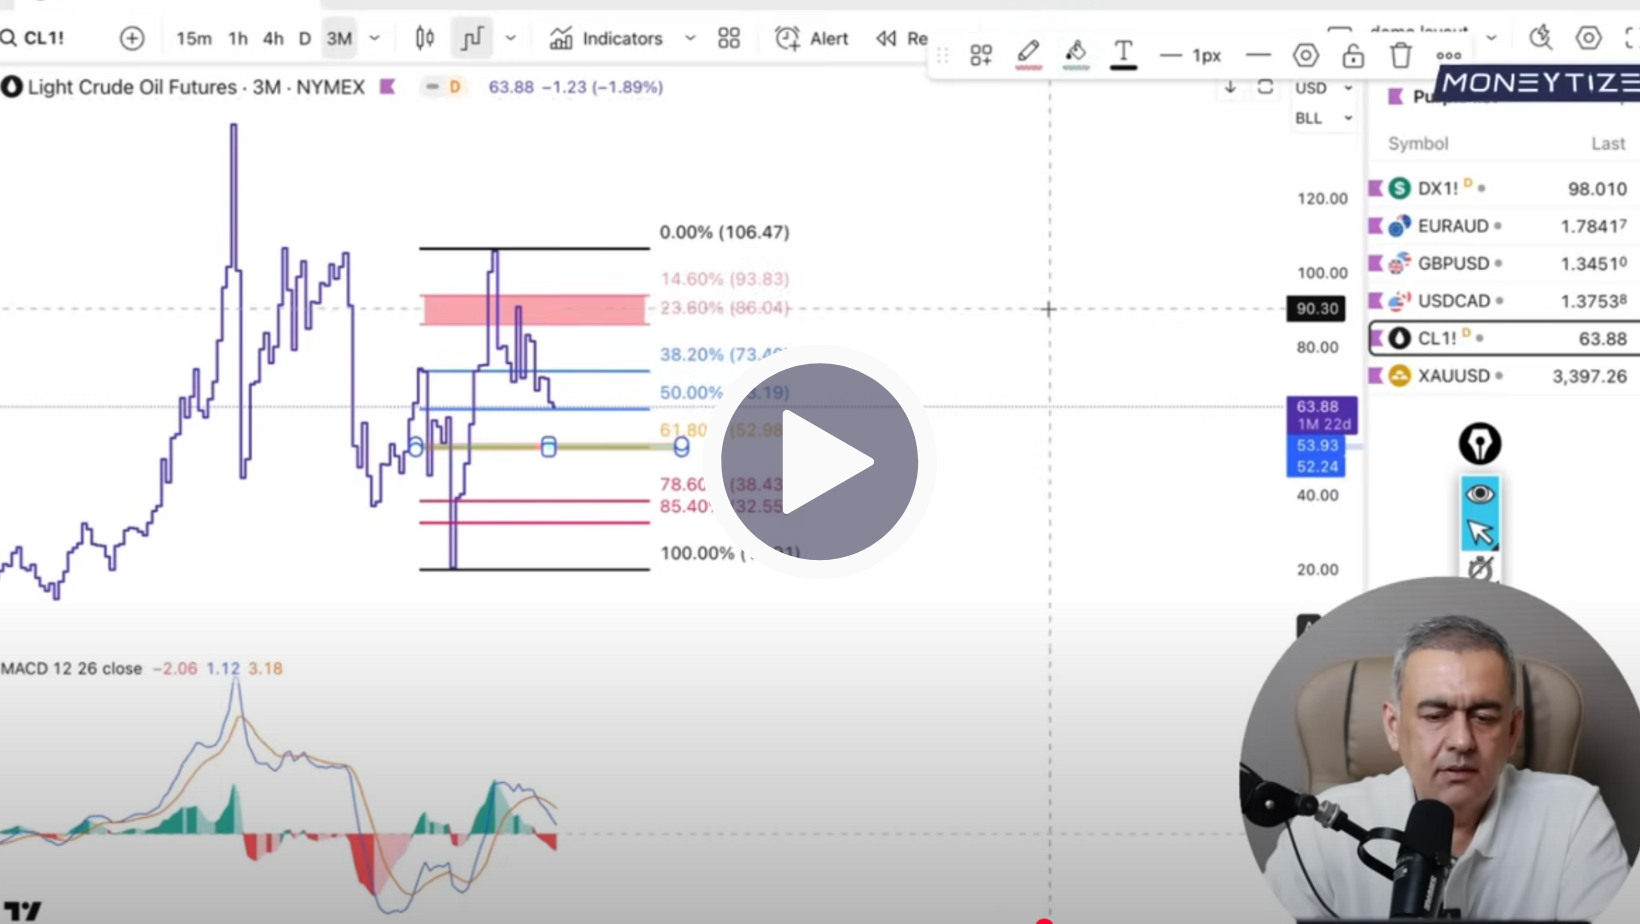Click the black pen nib icon
Screen dimensions: 1640x924
[x=1479, y=443]
